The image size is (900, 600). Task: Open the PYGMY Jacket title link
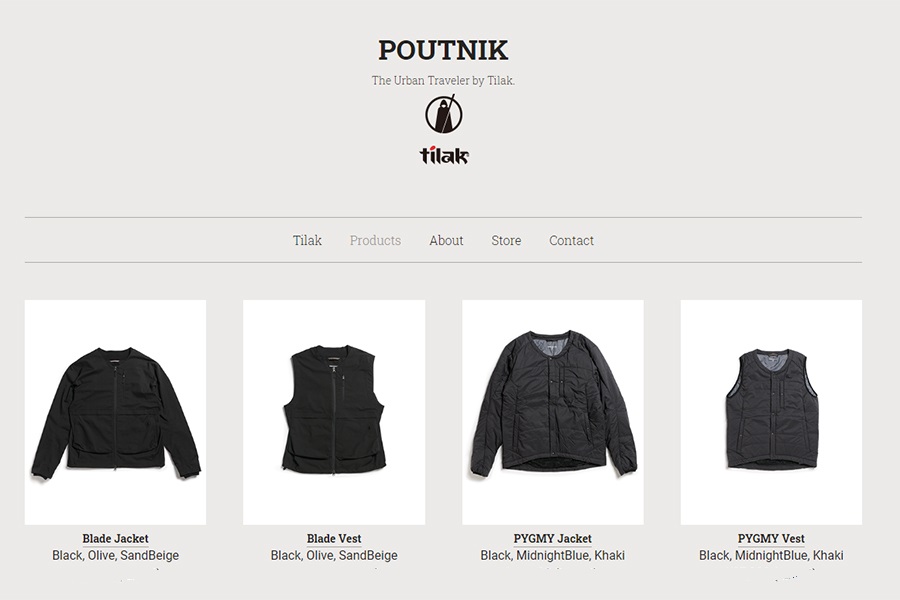(553, 539)
